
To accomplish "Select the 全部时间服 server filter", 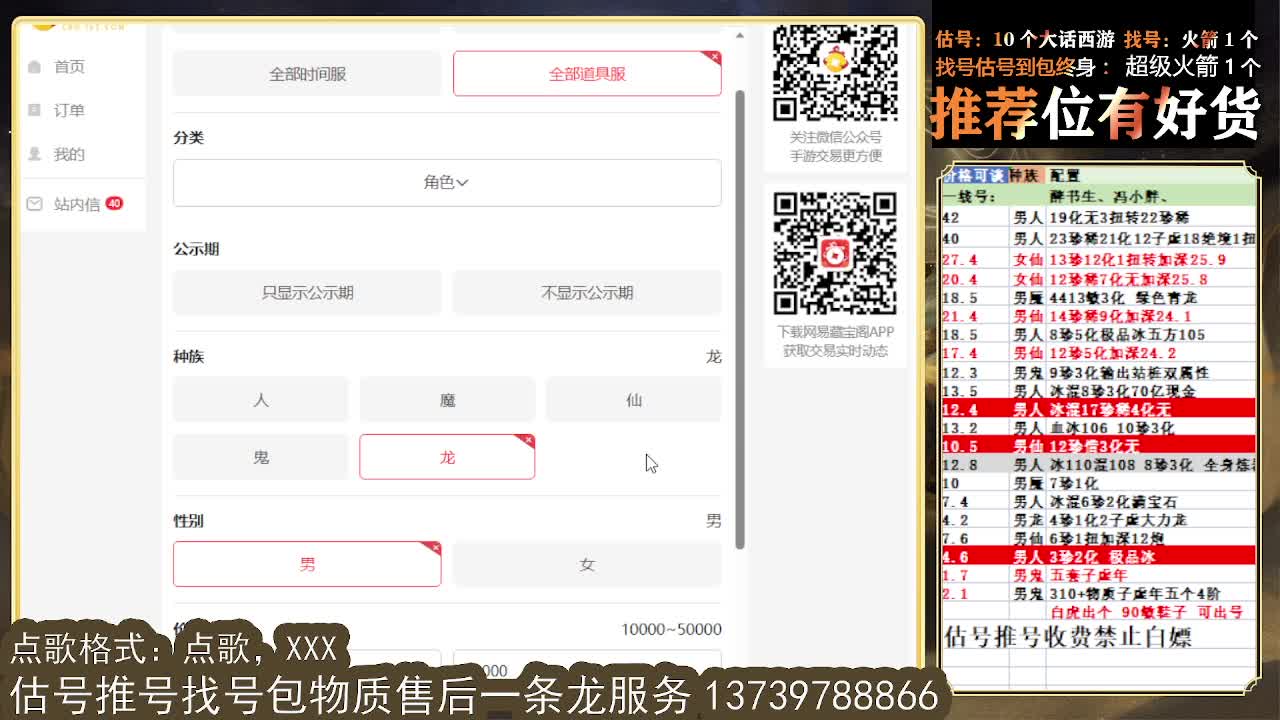I will (307, 73).
